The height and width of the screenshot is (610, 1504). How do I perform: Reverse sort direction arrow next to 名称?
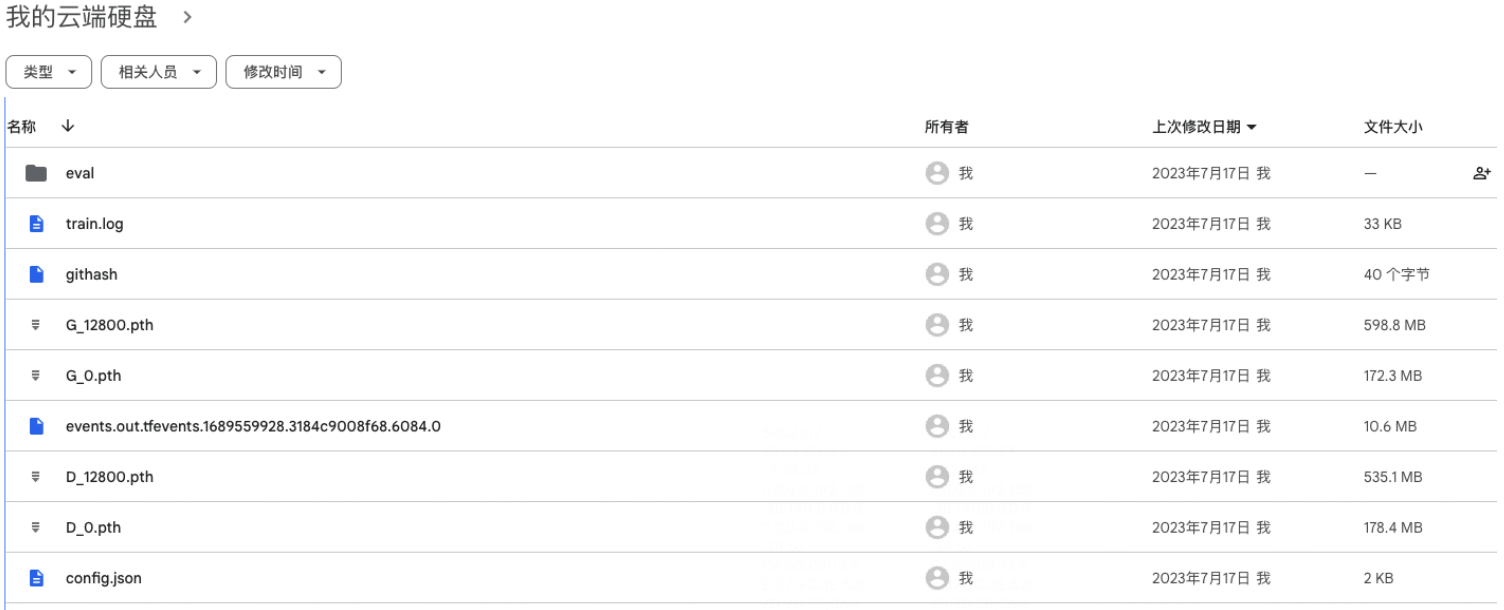point(67,126)
